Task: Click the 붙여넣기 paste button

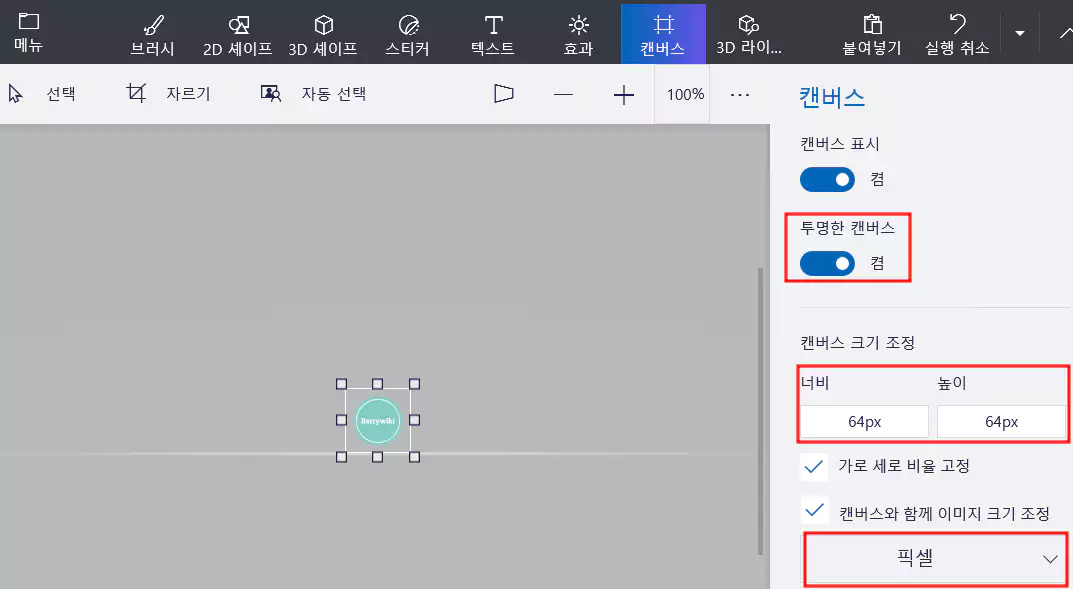Action: tap(870, 32)
